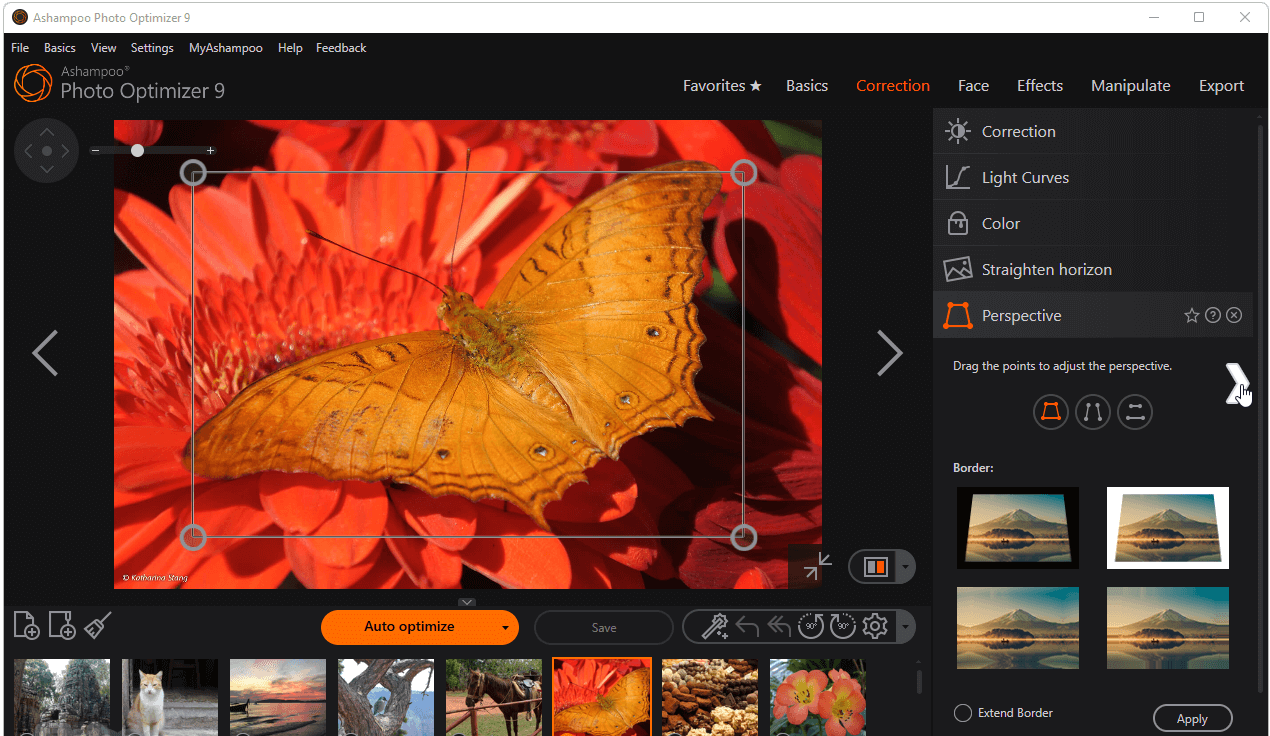Open help for the Perspective tool
The width and height of the screenshot is (1270, 736).
point(1213,316)
